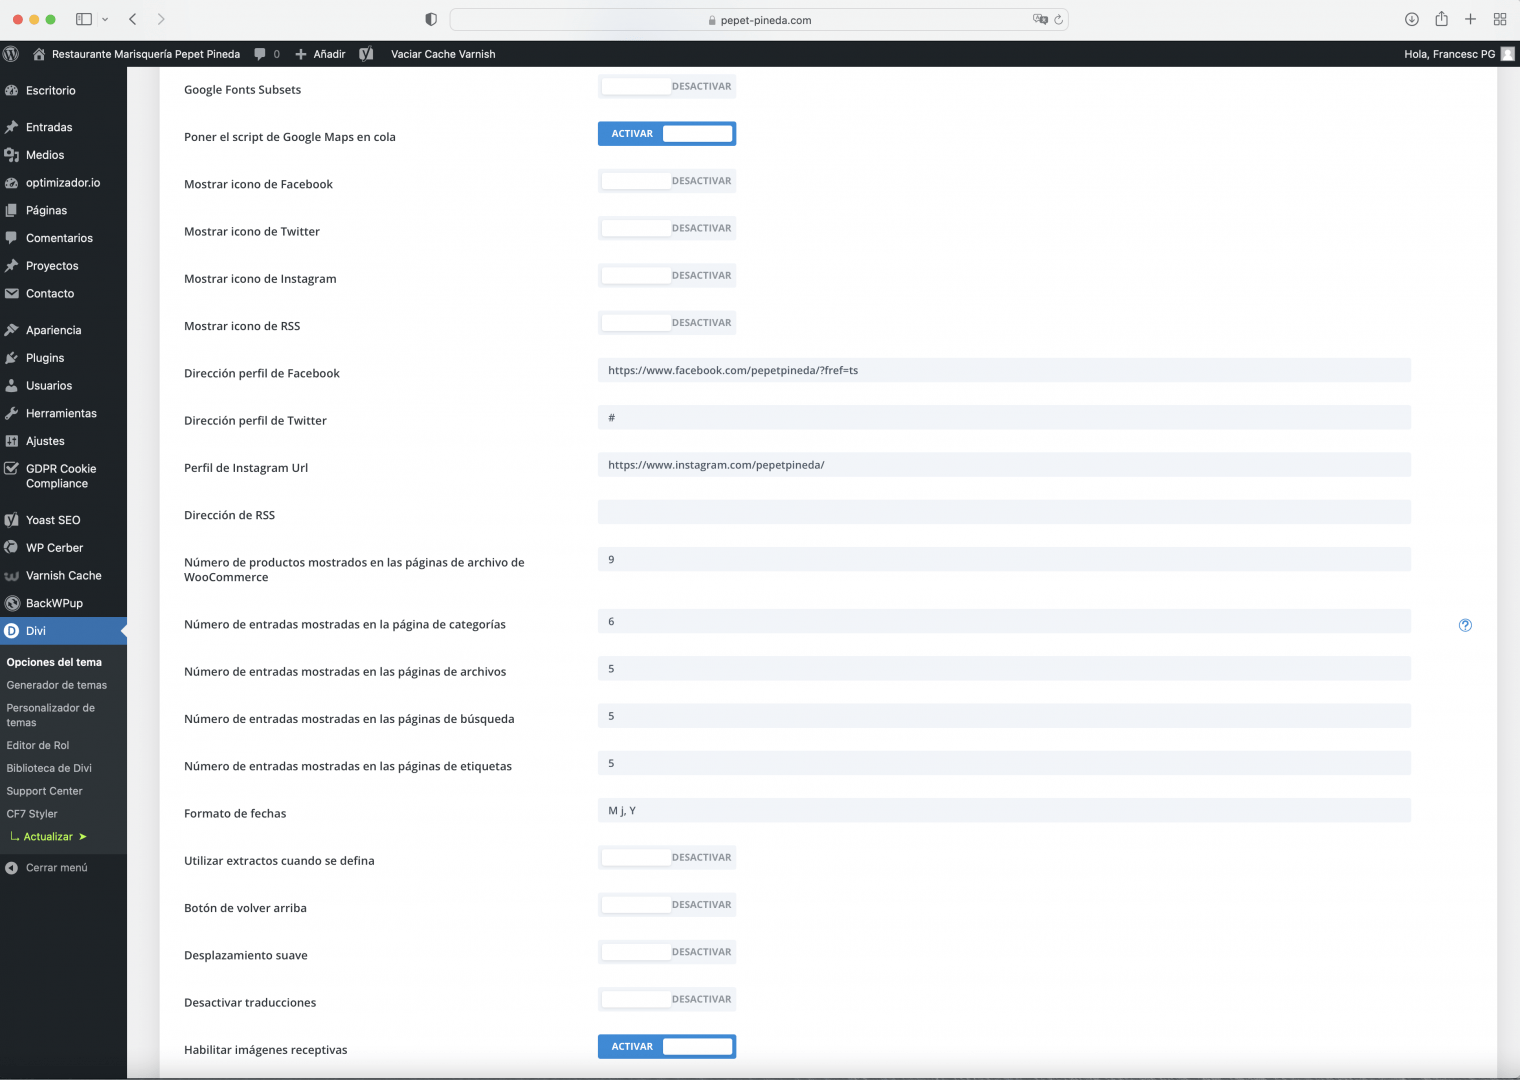Screen dimensions: 1520x1080
Task: Show Safari tab overview grid
Action: point(1500,19)
